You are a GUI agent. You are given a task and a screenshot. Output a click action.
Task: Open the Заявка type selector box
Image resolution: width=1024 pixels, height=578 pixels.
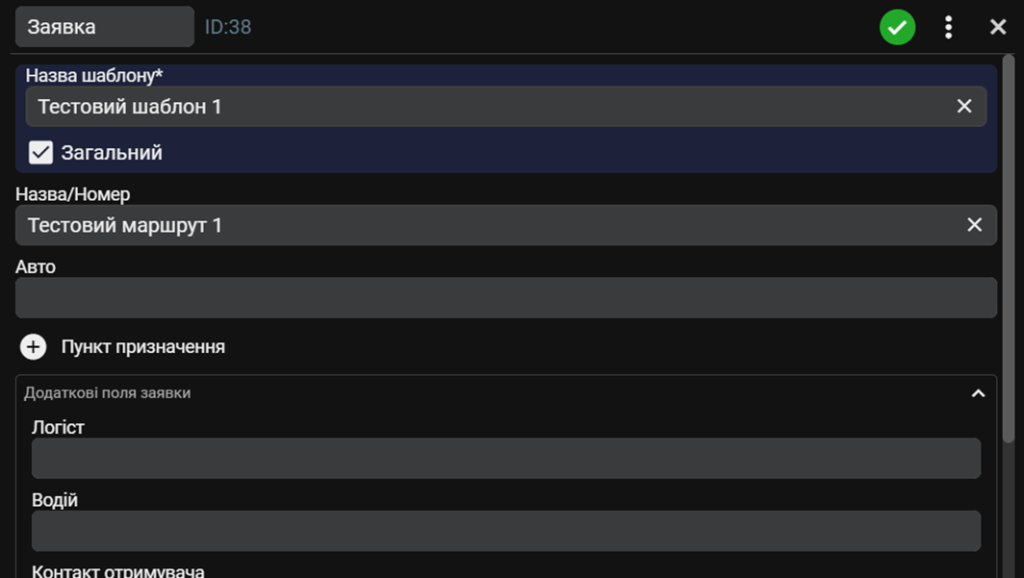(x=104, y=27)
